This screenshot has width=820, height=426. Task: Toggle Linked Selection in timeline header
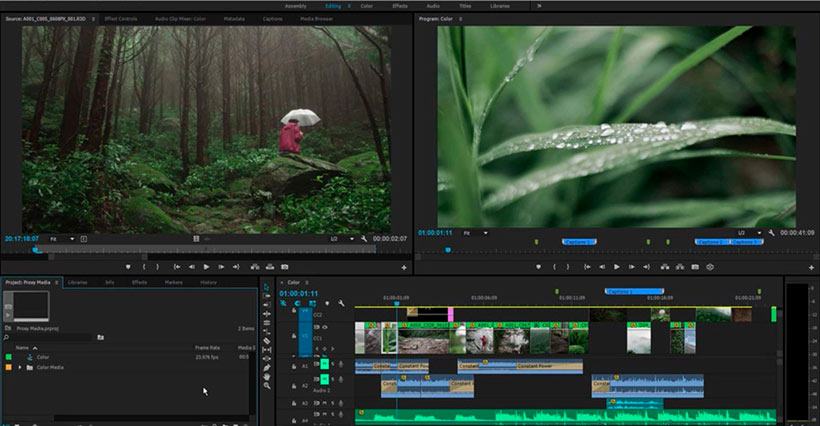[312, 303]
